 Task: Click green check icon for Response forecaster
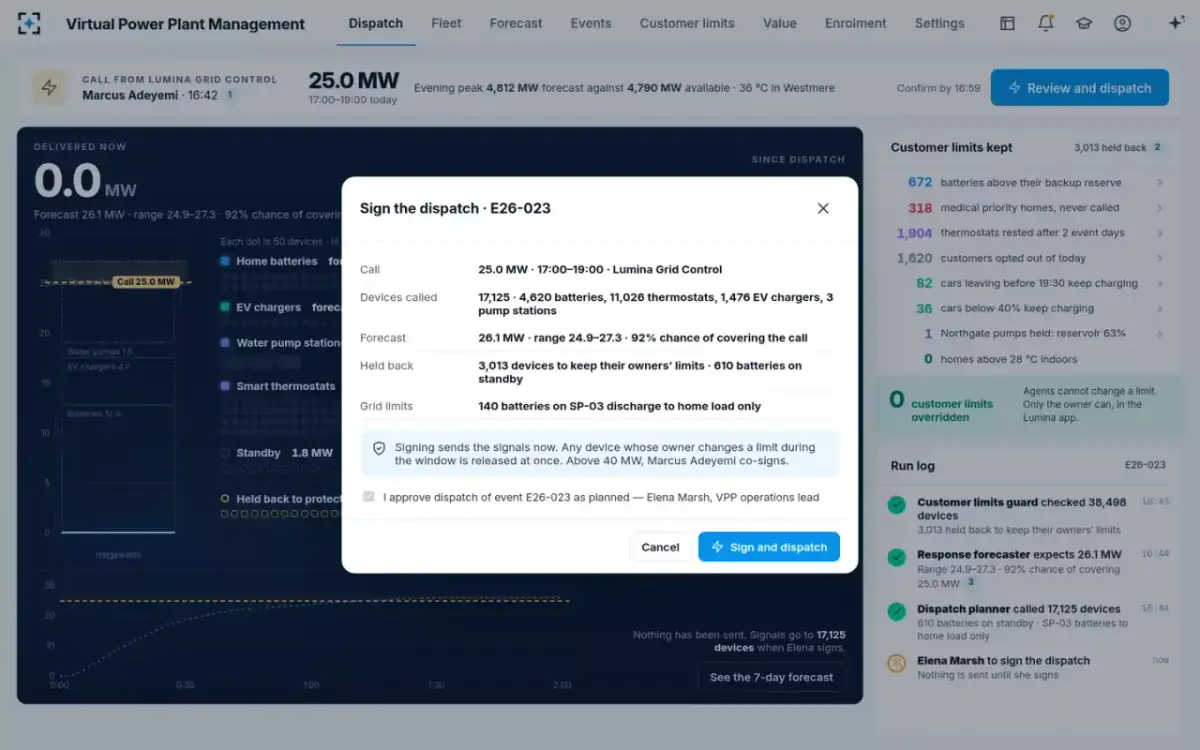897,557
